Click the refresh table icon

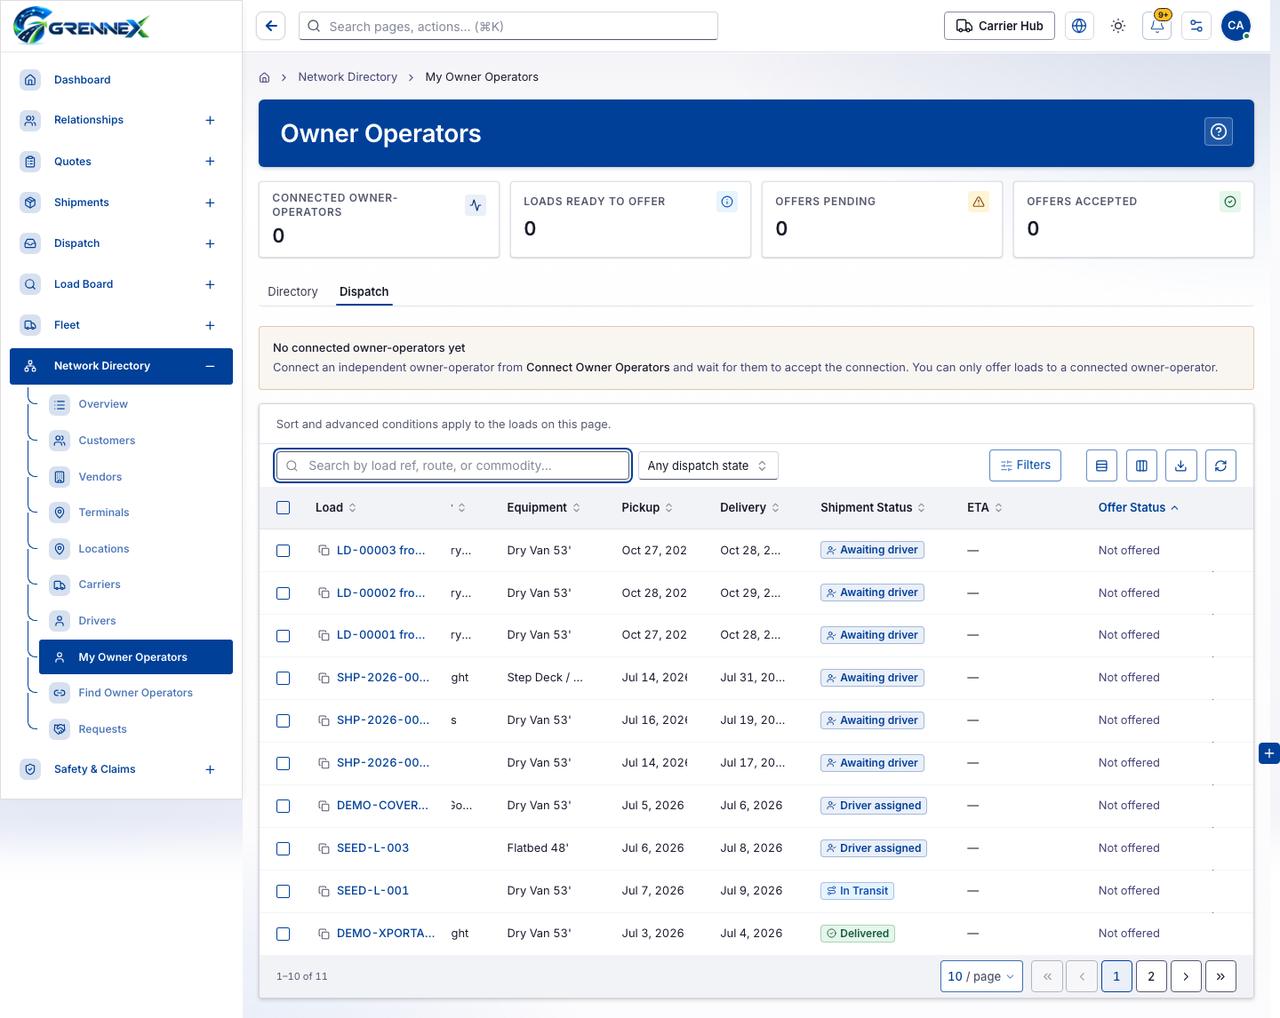(1221, 465)
